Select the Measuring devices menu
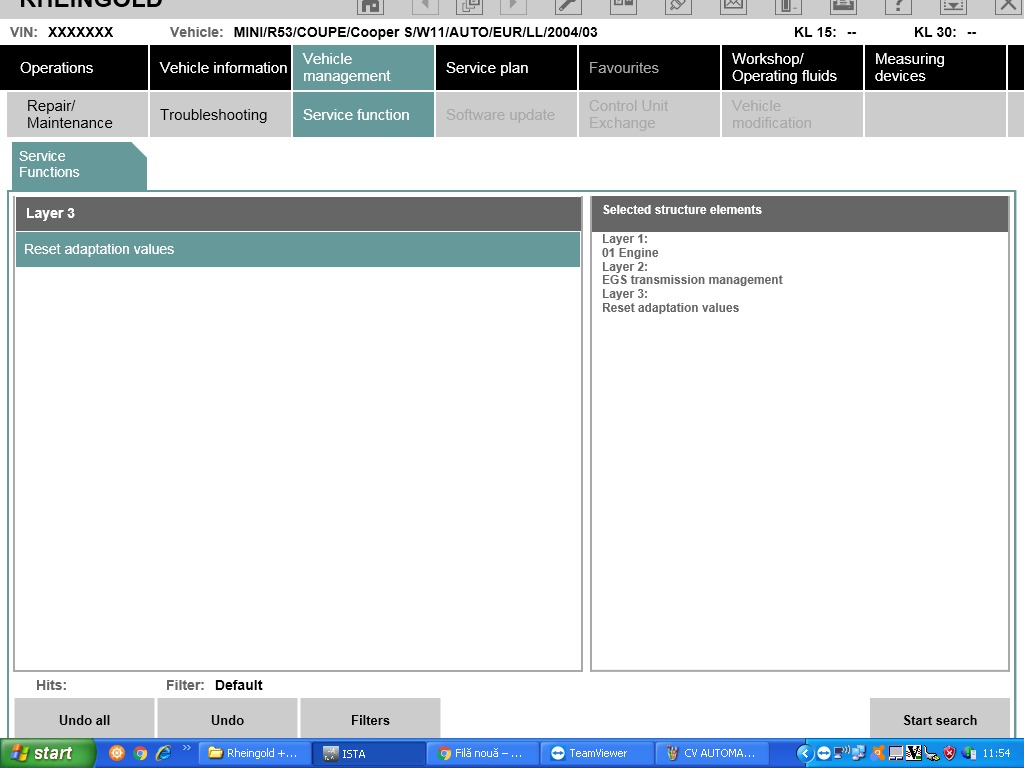Screen dimensions: 1024x768 coord(934,68)
